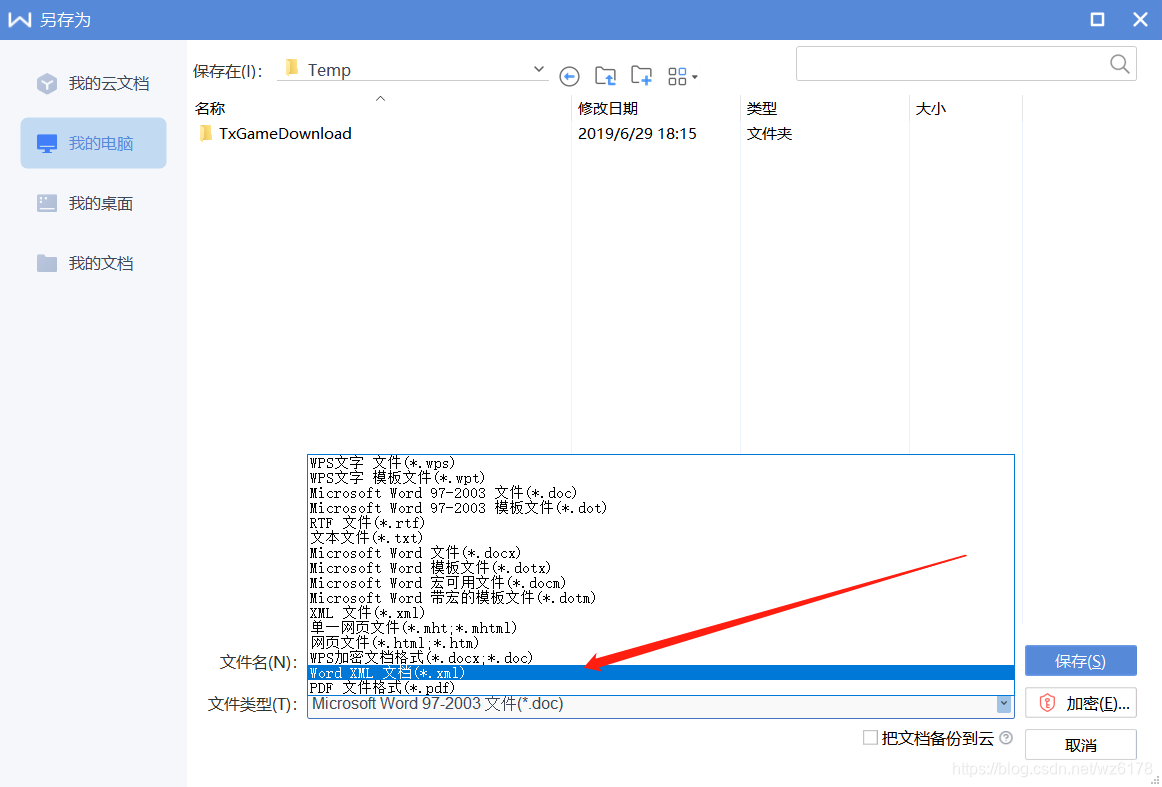Sort by 修改日期 column header
Image resolution: width=1162 pixels, height=787 pixels.
tap(608, 109)
